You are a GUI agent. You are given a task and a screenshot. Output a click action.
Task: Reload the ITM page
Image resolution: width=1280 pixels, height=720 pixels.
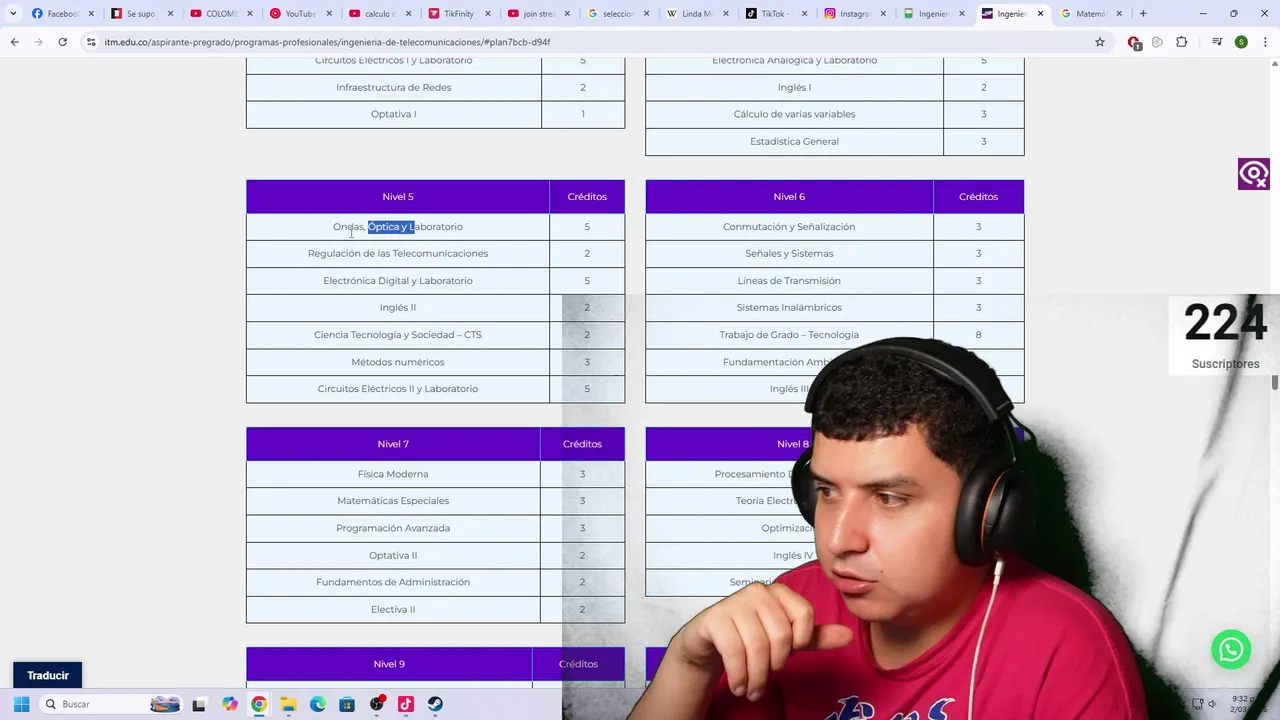pyautogui.click(x=62, y=42)
